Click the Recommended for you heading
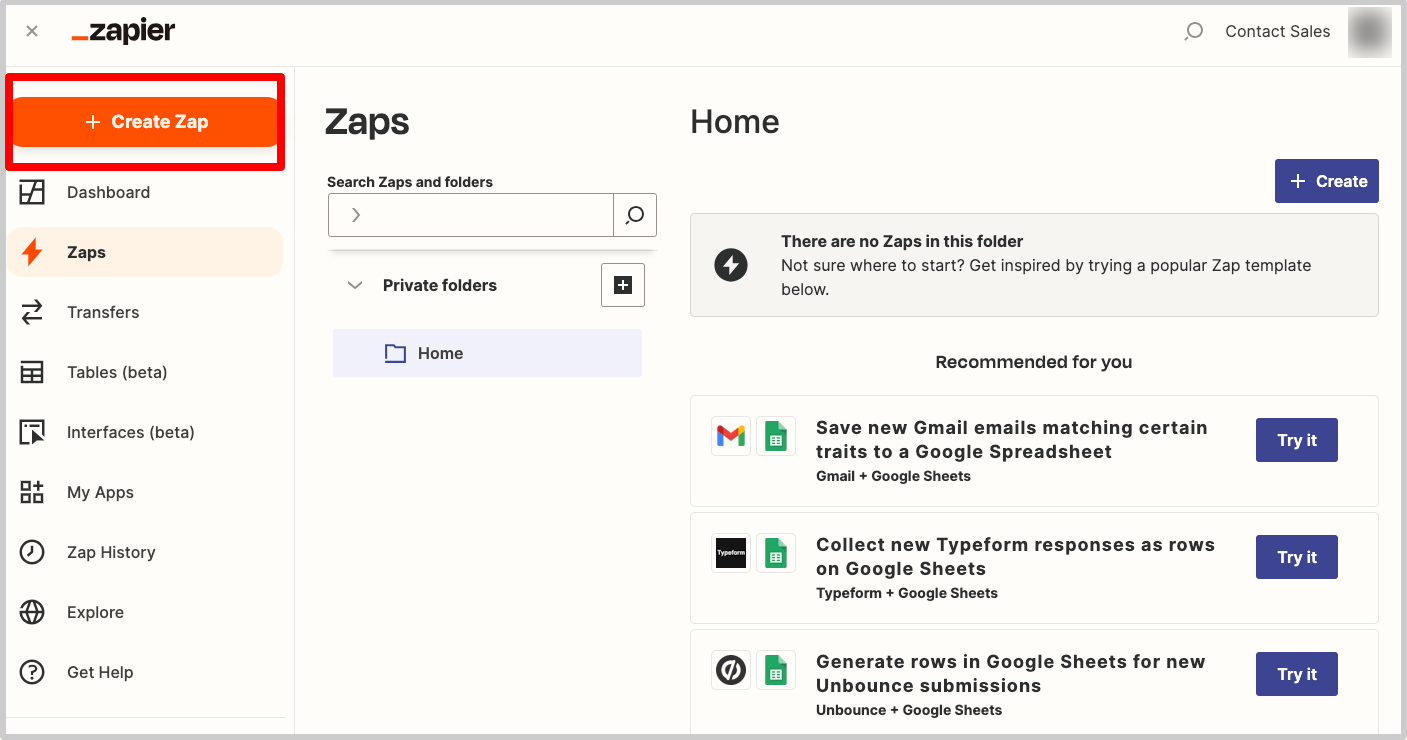Screen dimensions: 1407x740 (x=1034, y=362)
